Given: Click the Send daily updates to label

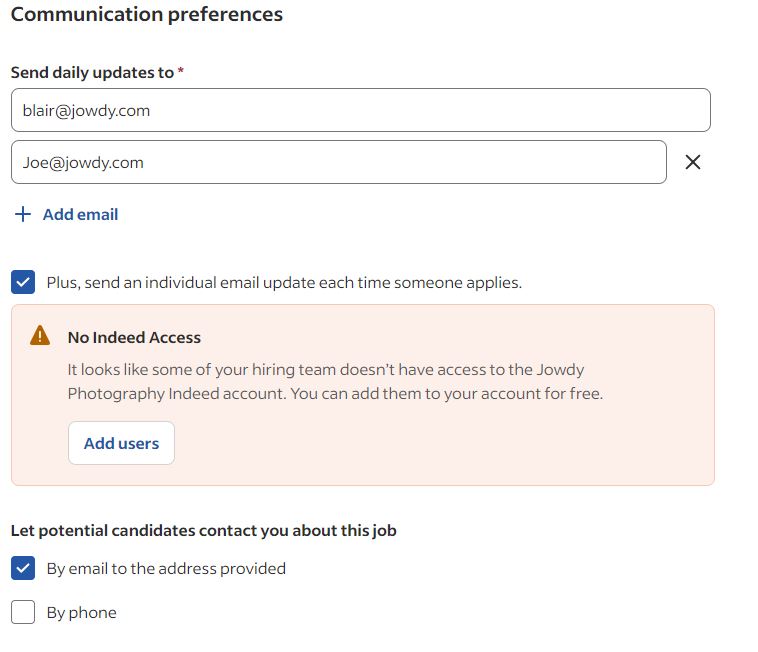Looking at the screenshot, I should (x=92, y=72).
